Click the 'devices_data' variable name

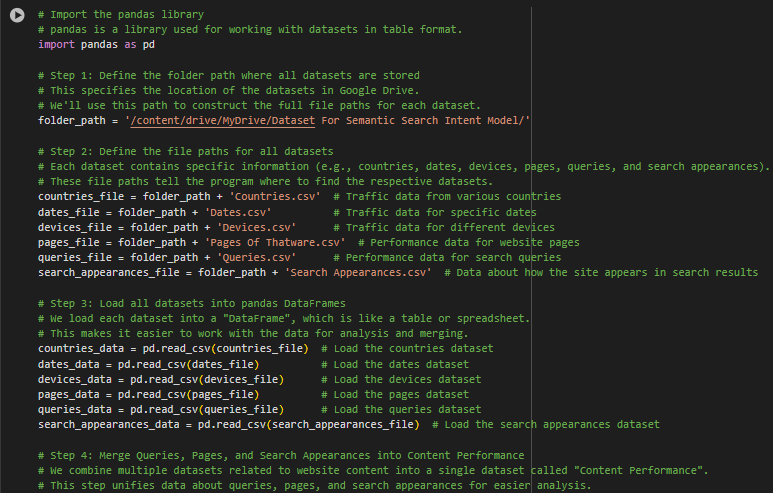pyautogui.click(x=75, y=379)
